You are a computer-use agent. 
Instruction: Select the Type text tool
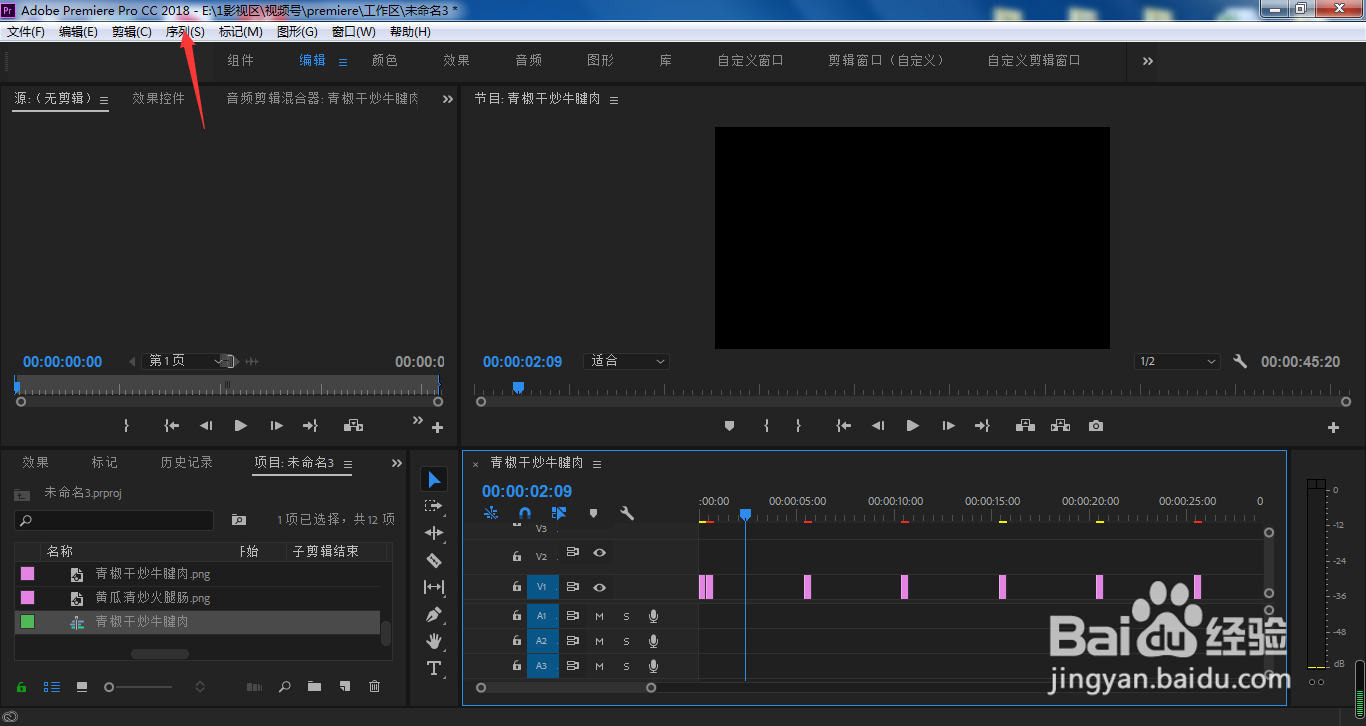pyautogui.click(x=434, y=668)
